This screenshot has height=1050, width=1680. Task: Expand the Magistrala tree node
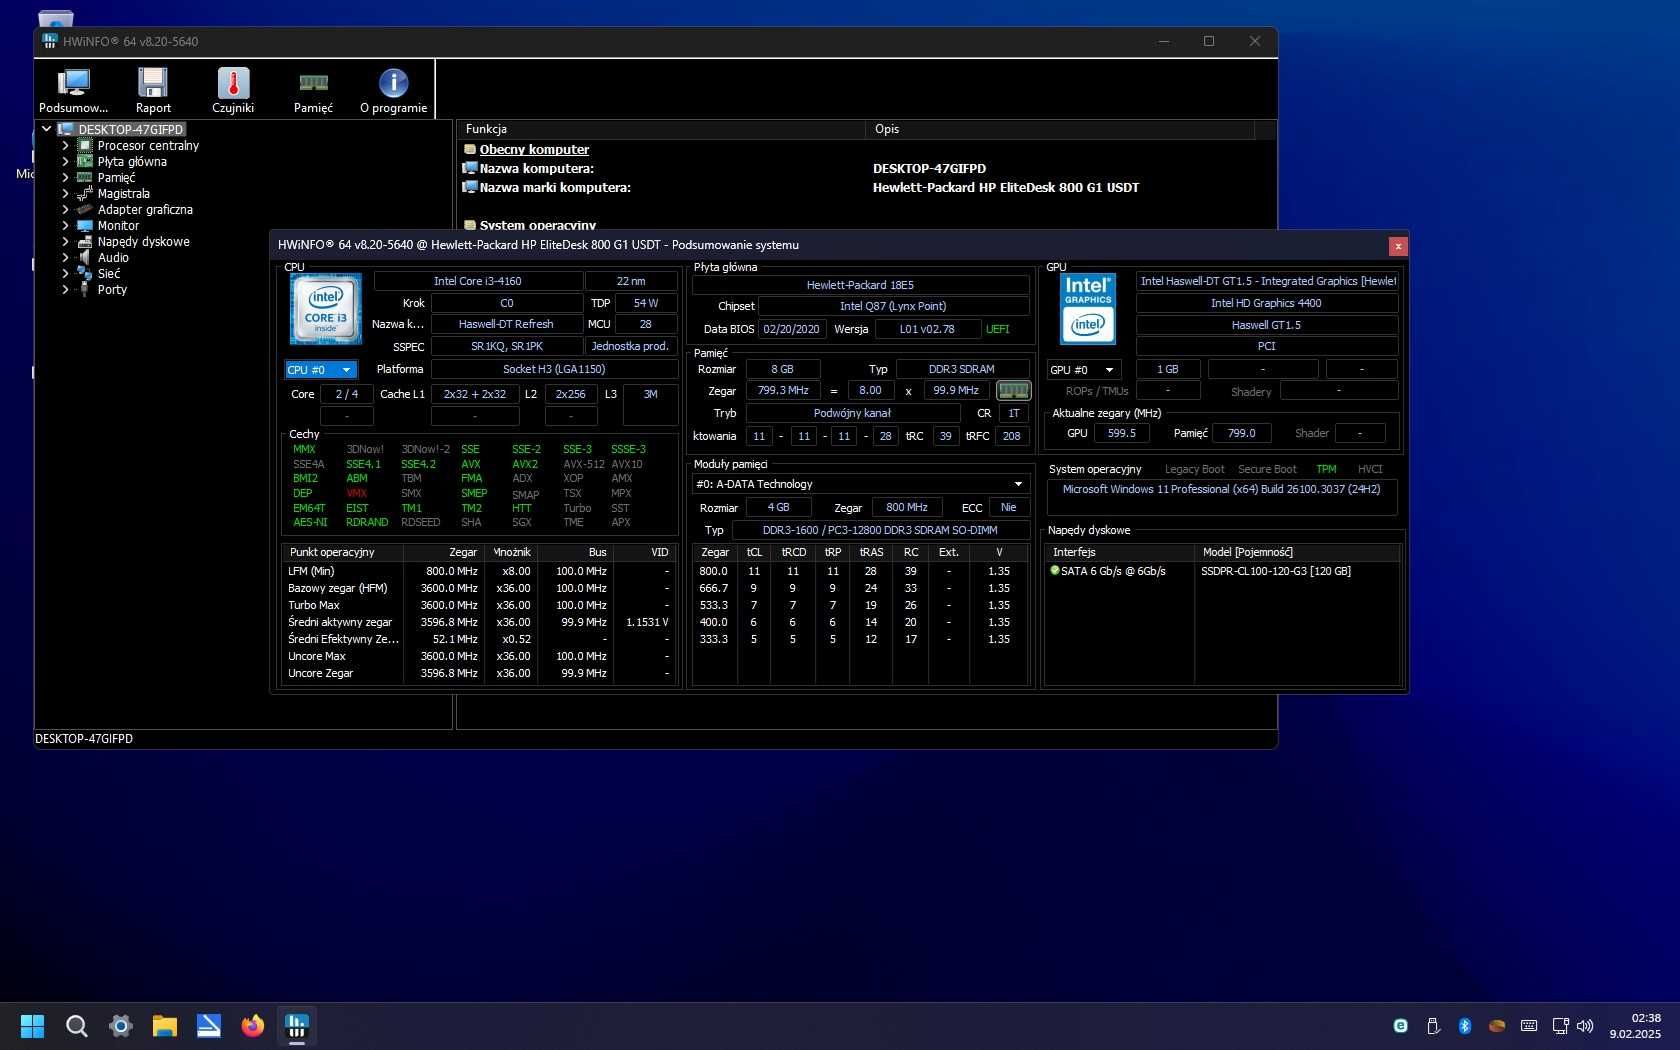(x=66, y=193)
